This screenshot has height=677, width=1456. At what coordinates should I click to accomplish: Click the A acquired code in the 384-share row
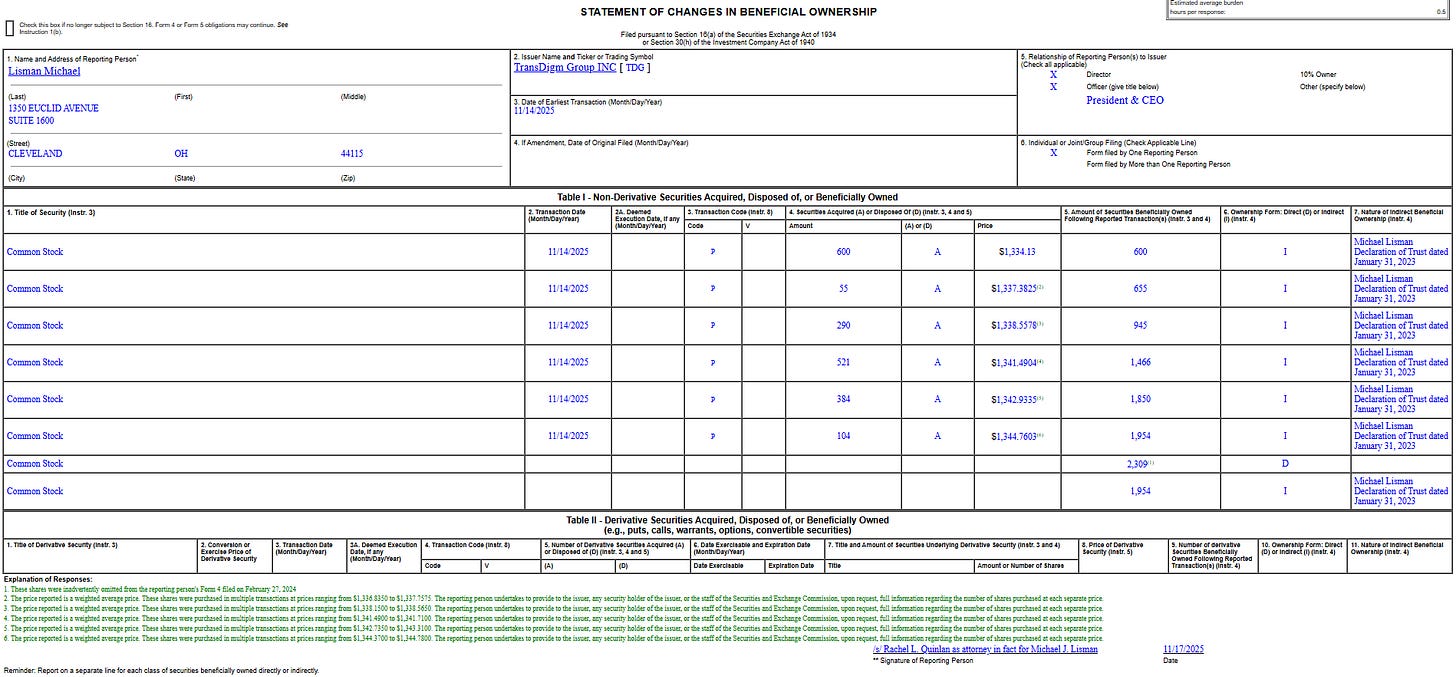click(x=937, y=399)
